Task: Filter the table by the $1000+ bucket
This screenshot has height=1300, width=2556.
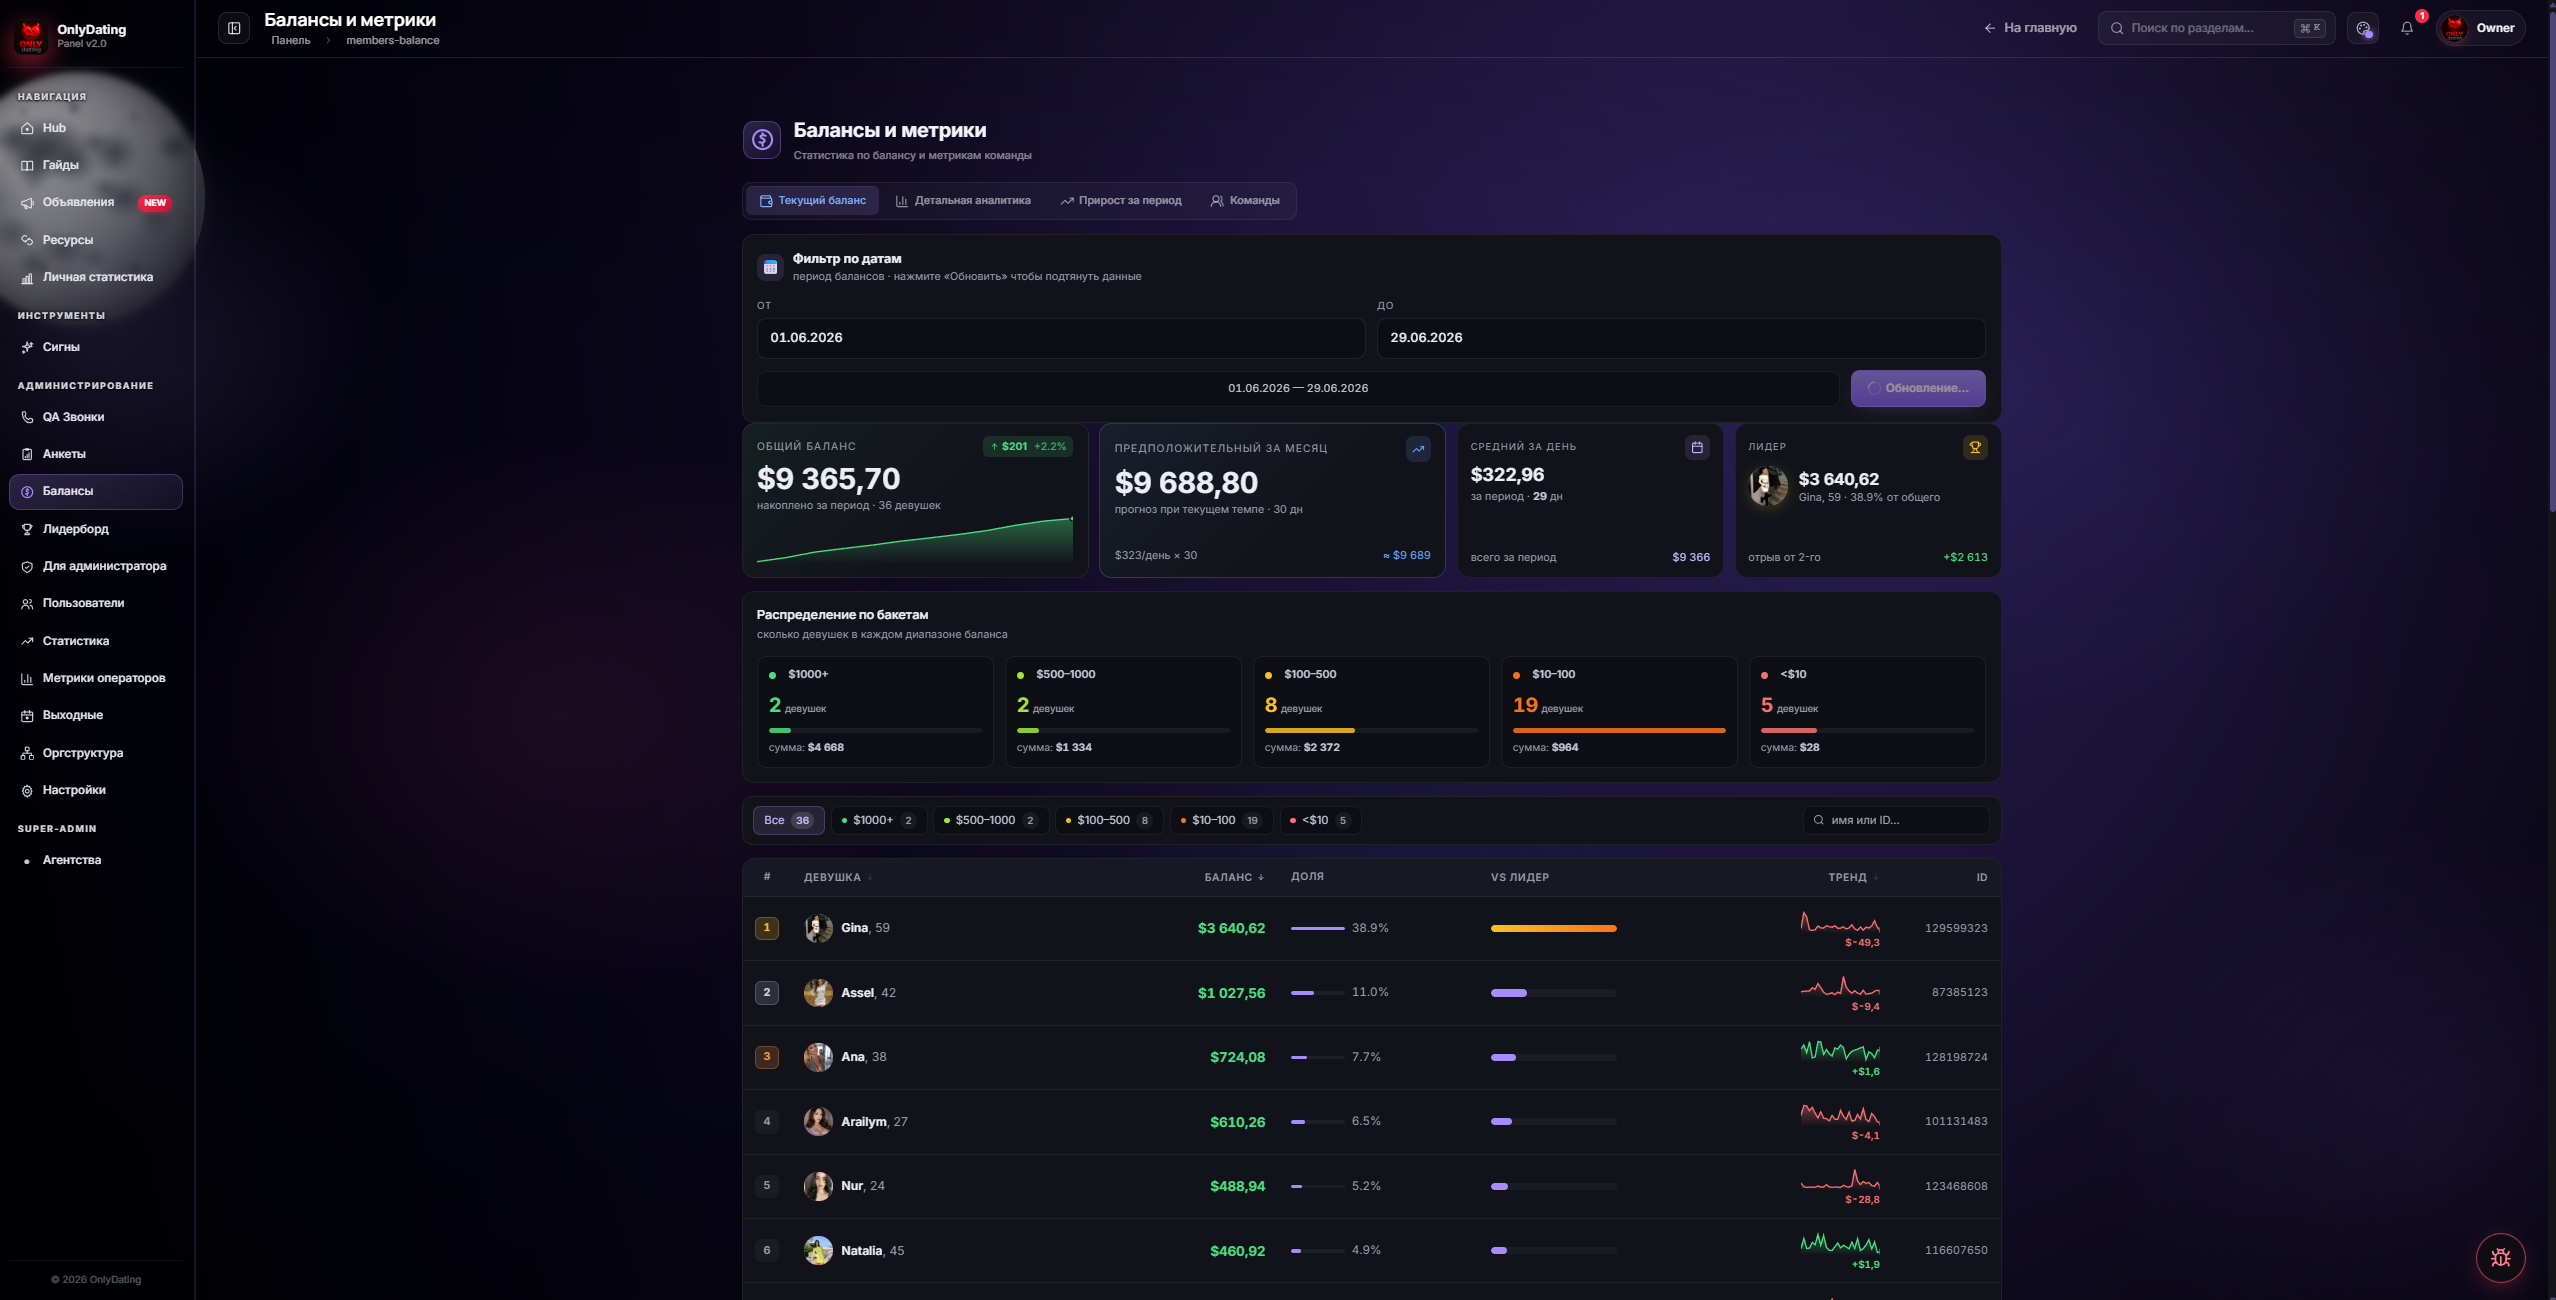Action: pyautogui.click(x=879, y=820)
